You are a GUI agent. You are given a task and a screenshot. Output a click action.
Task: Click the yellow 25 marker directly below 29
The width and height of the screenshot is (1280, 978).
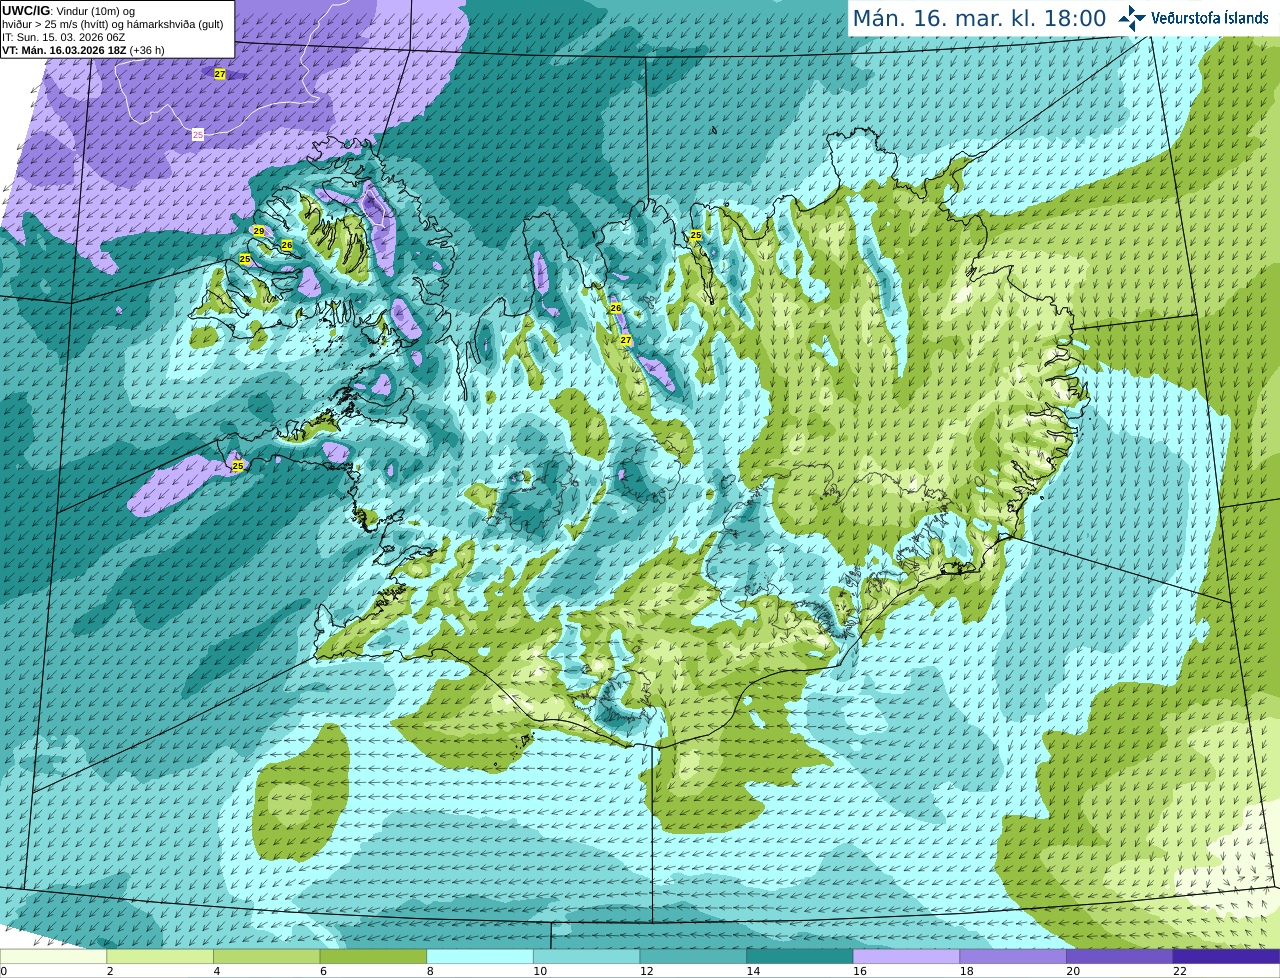[x=245, y=259]
